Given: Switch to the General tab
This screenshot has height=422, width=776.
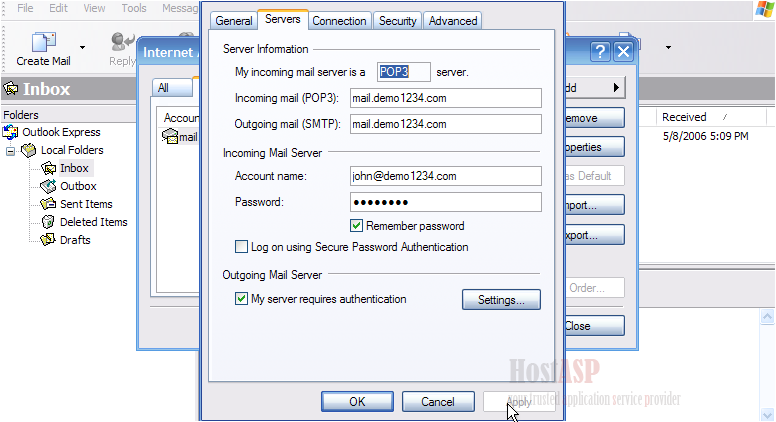Looking at the screenshot, I should [233, 20].
